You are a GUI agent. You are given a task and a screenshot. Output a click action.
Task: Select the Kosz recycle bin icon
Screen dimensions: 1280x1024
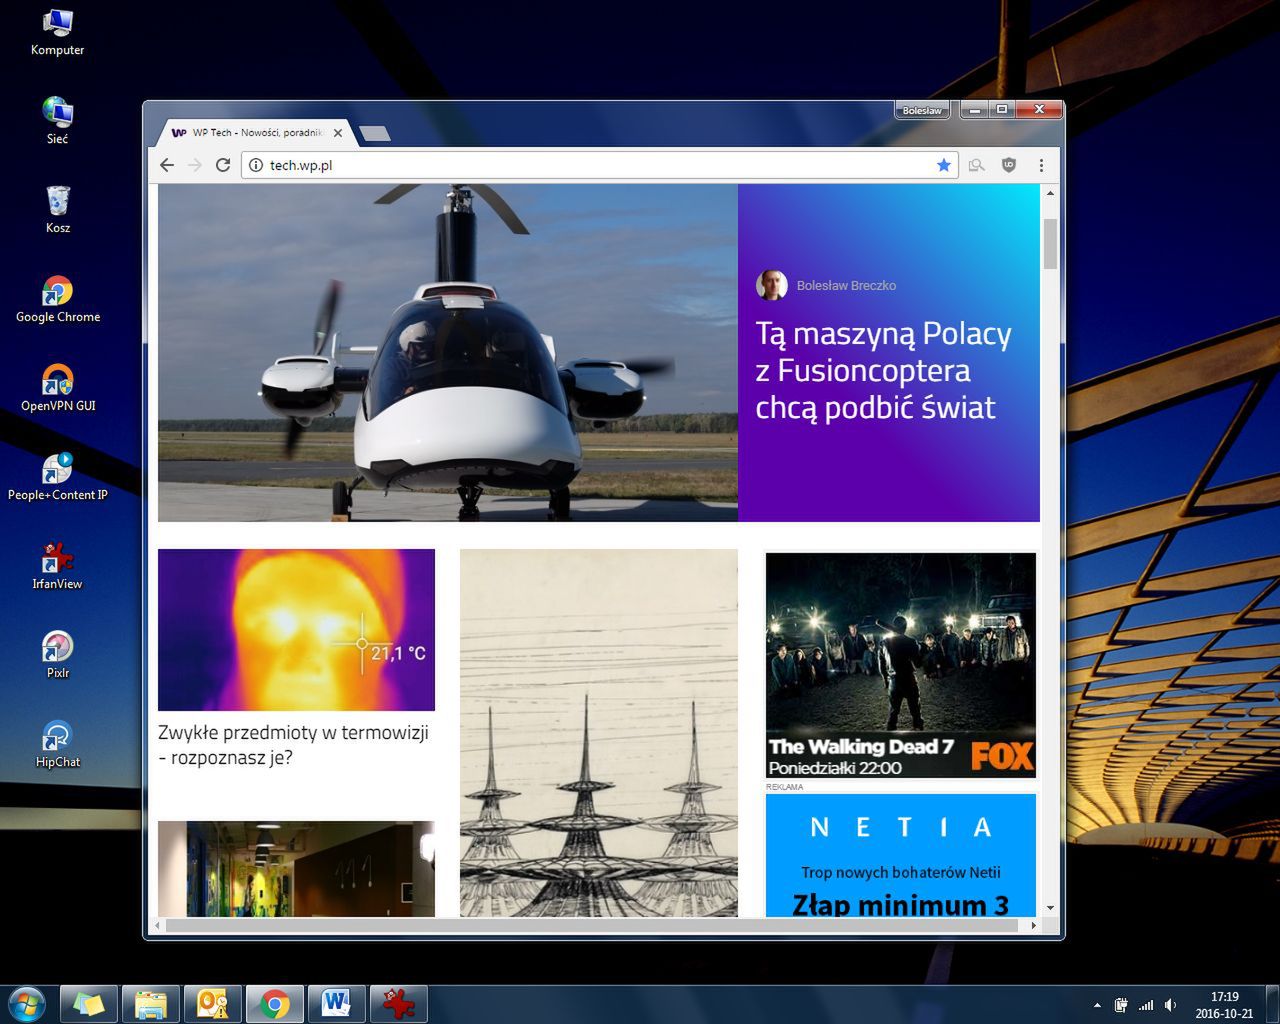[x=57, y=210]
